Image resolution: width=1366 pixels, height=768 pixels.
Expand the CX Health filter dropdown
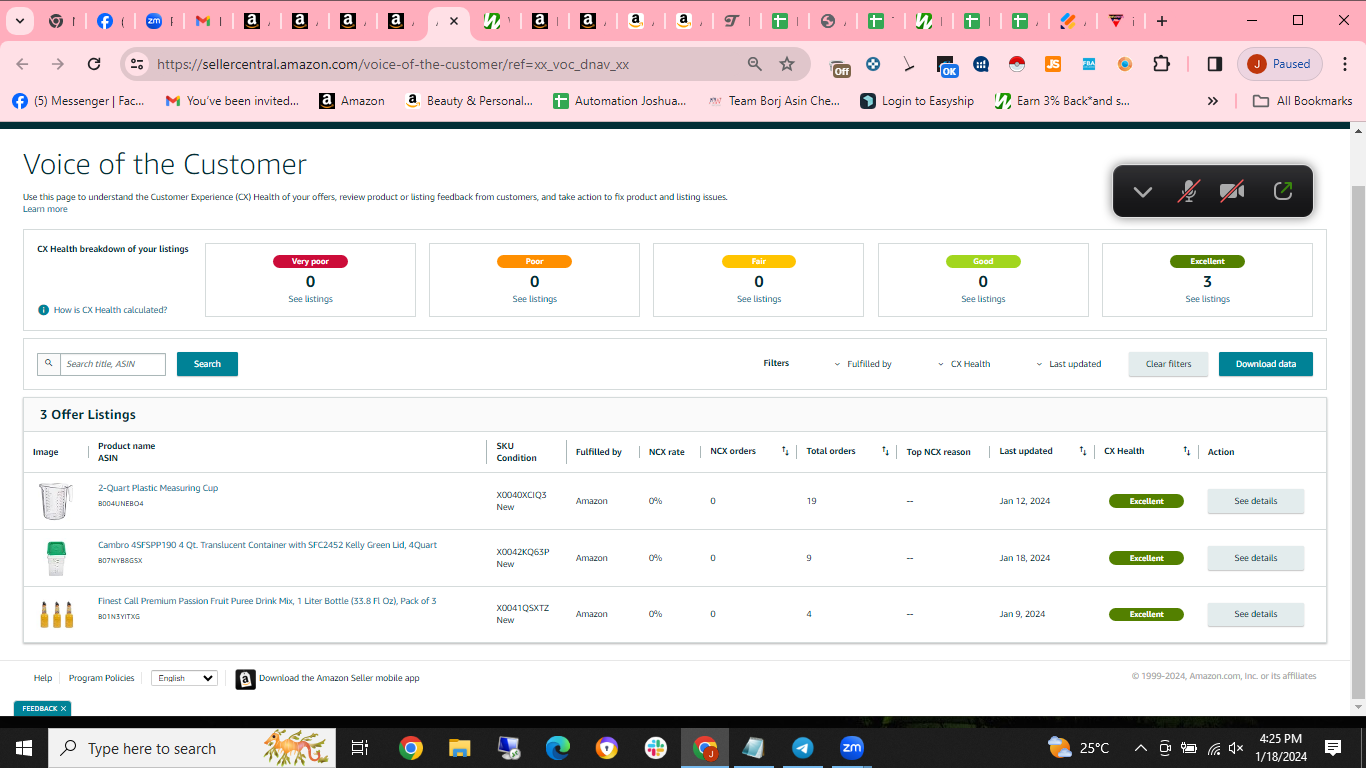tap(964, 364)
